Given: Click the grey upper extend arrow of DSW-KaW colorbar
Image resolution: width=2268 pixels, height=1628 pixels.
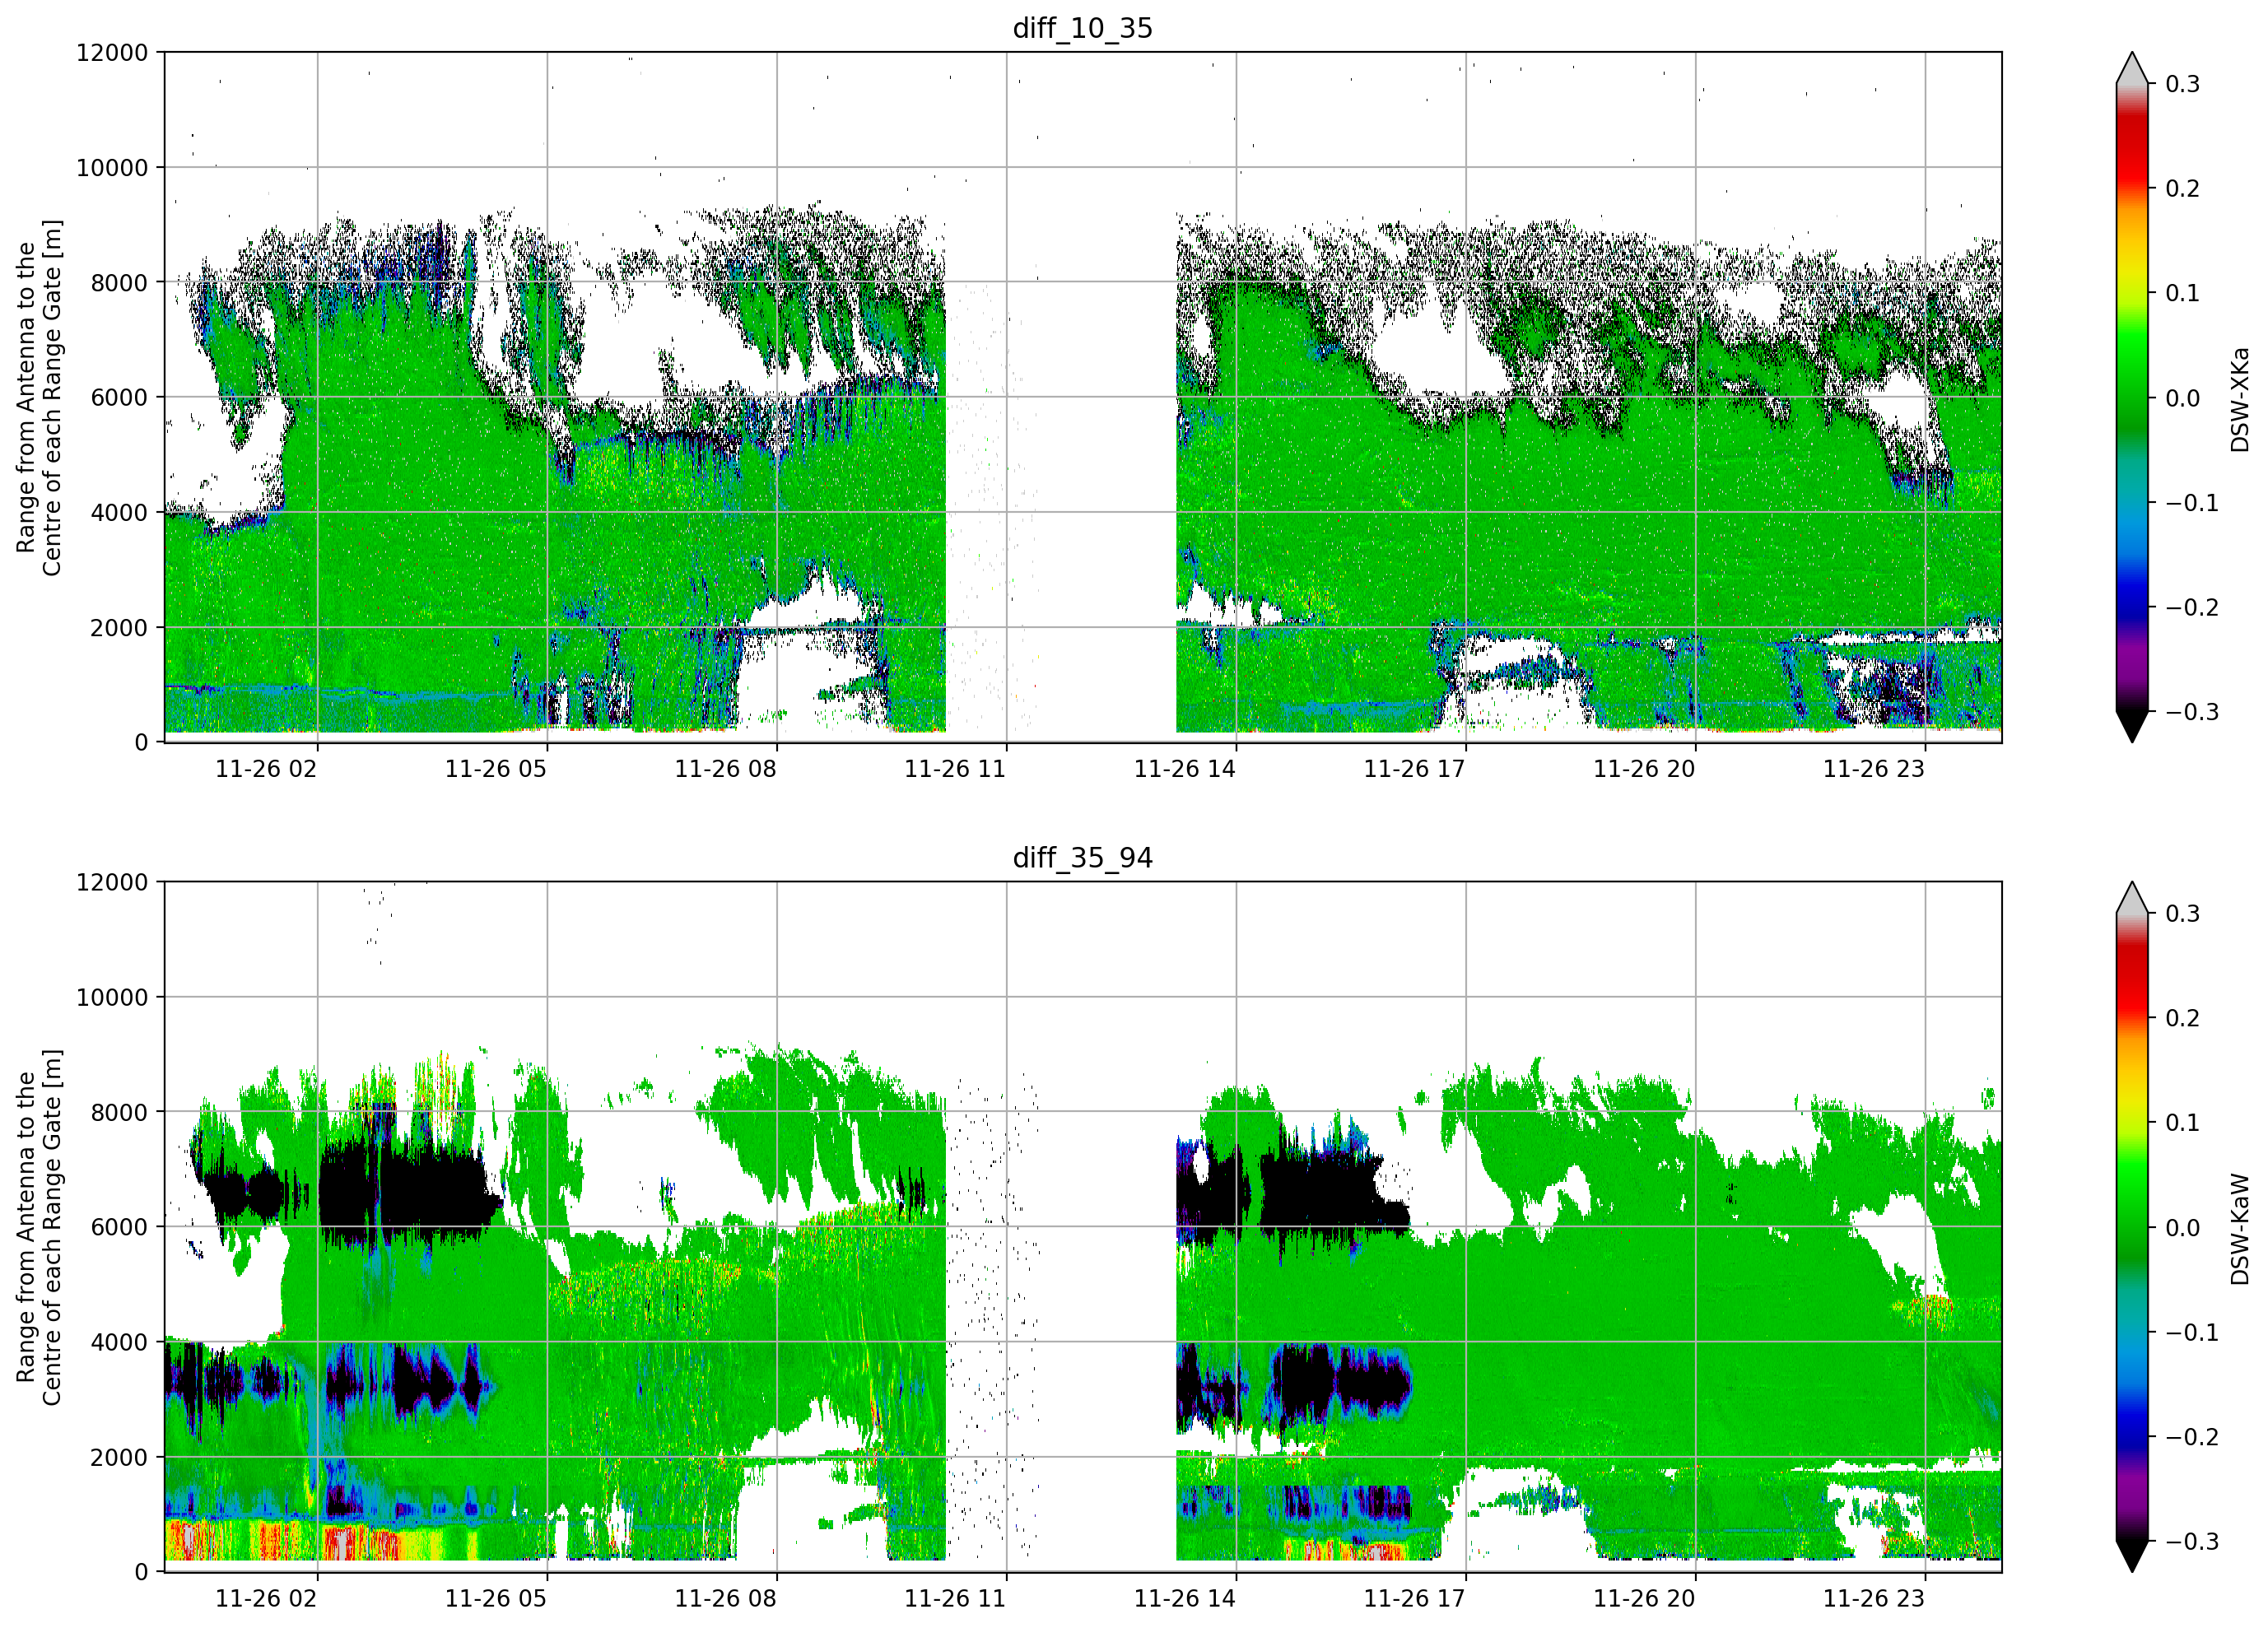Looking at the screenshot, I should [2131, 898].
